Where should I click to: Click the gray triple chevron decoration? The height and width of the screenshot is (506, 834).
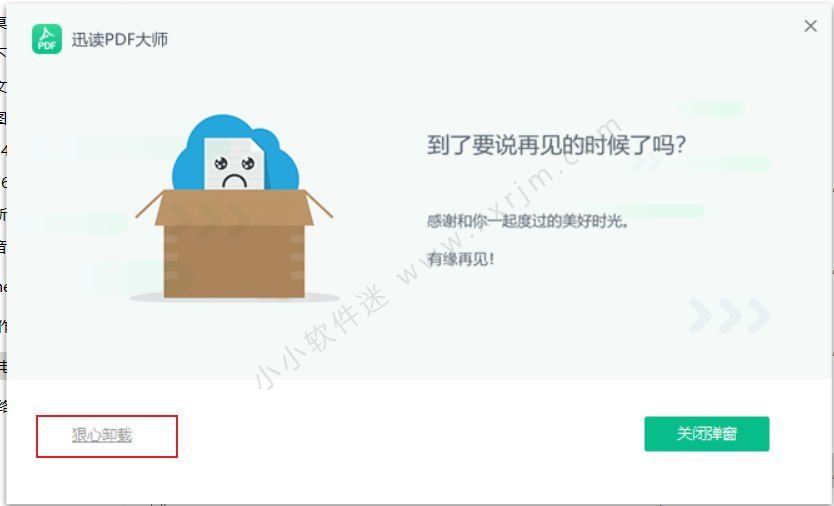pos(730,316)
